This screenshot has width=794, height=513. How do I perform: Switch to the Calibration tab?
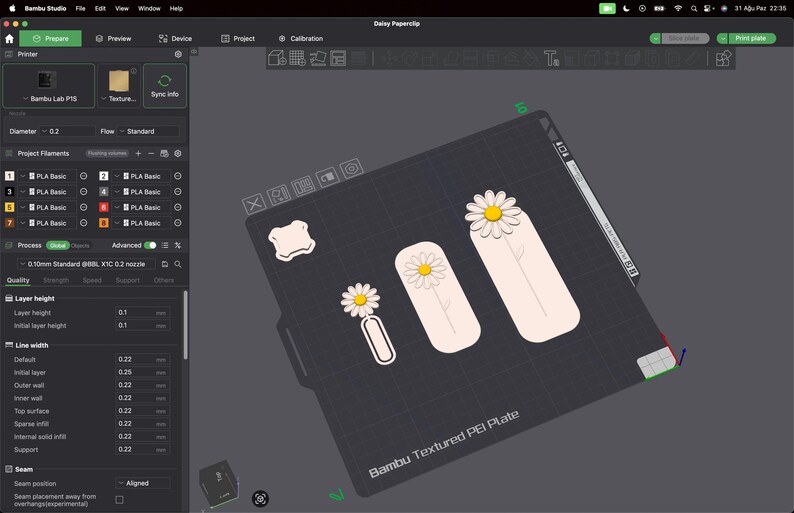301,38
